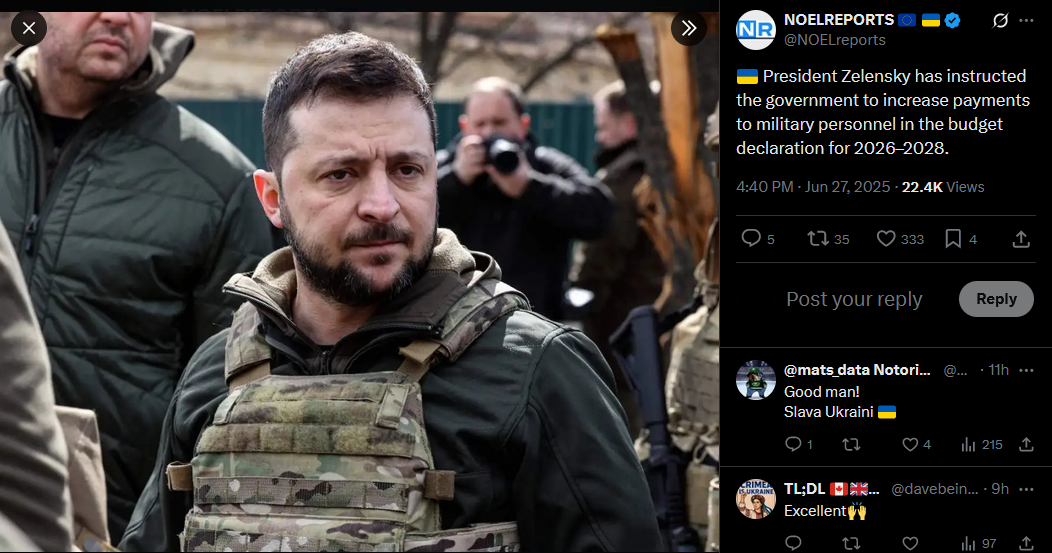Open more options on NOELREPORTS post
The image size is (1052, 553).
(1026, 21)
